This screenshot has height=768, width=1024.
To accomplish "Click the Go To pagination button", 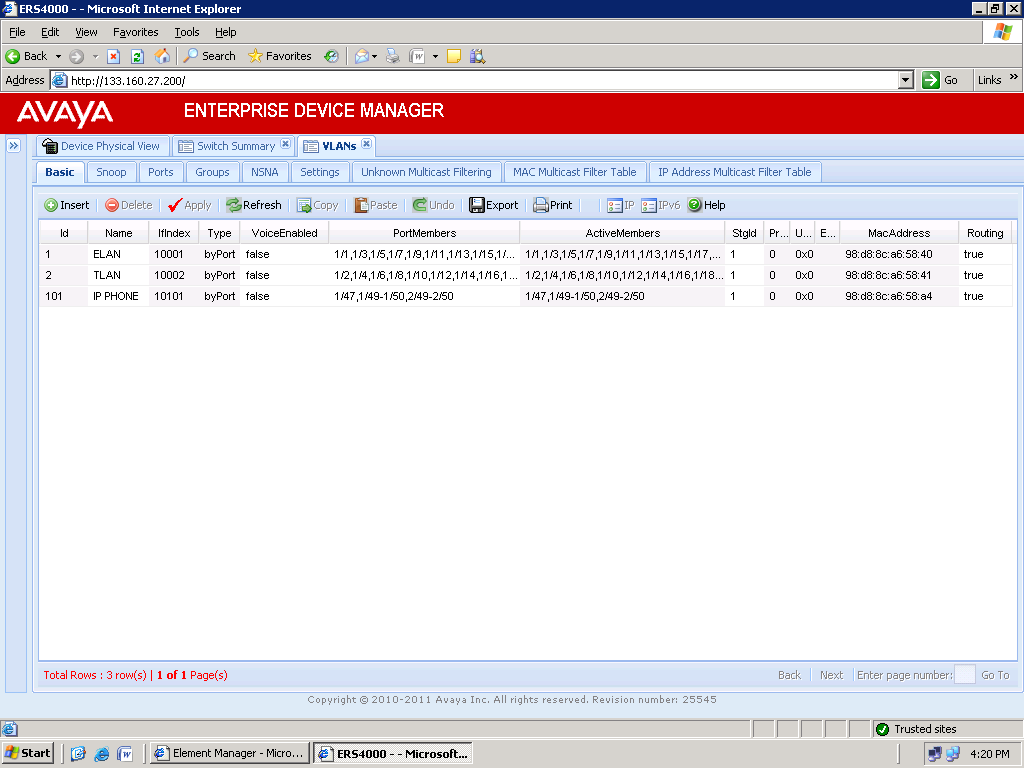I will click(x=995, y=675).
